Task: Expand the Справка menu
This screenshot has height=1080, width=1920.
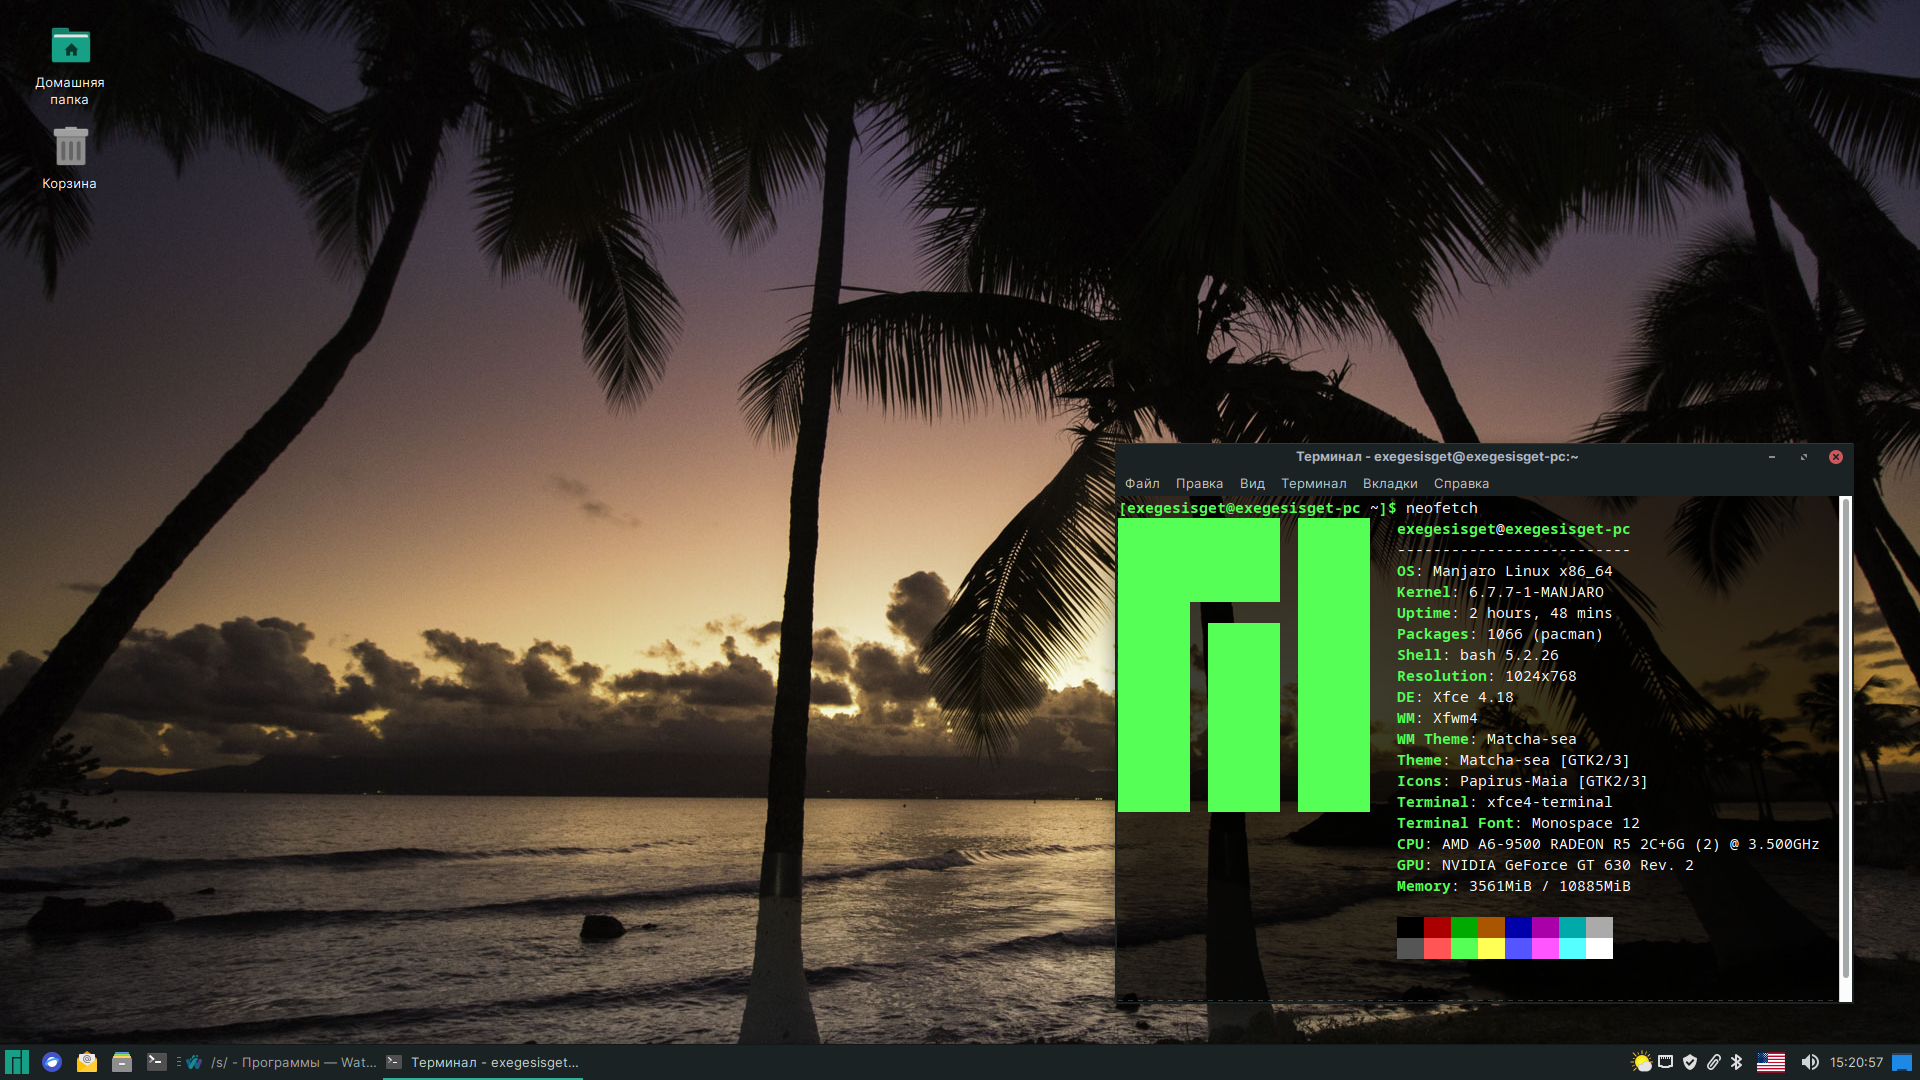Action: pyautogui.click(x=1461, y=484)
